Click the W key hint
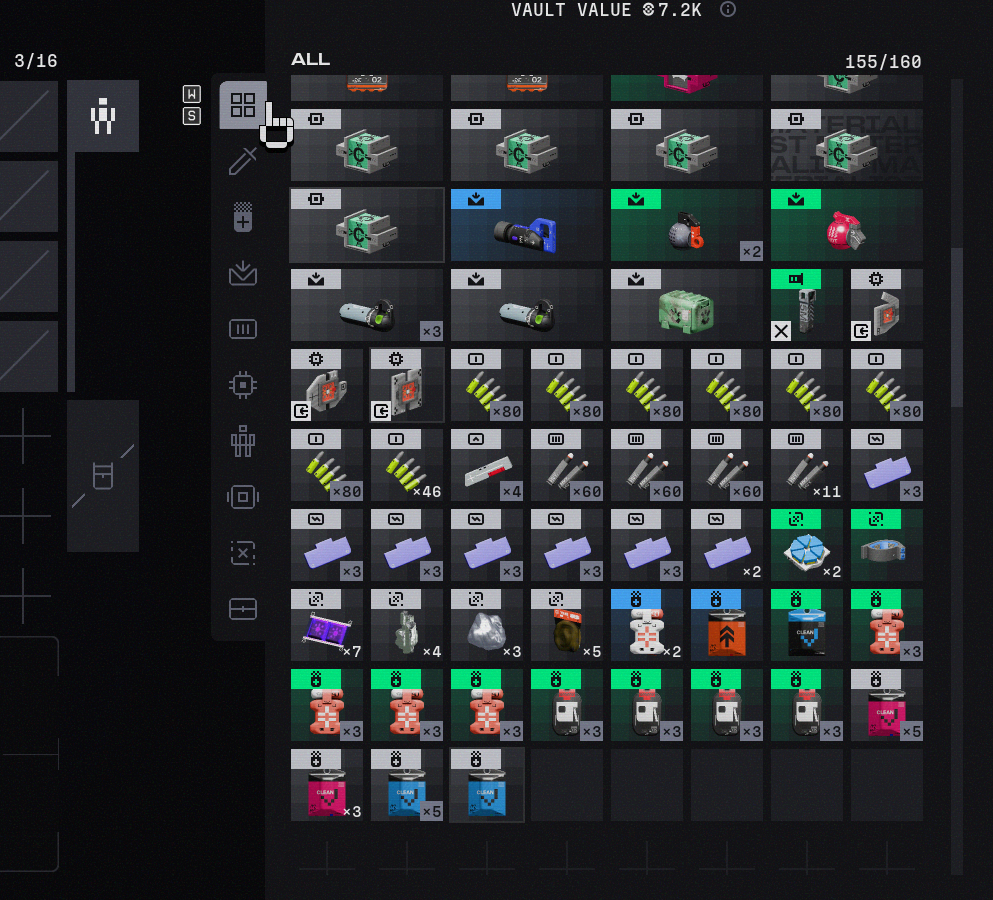Screen dimensions: 993x900 pos(192,94)
